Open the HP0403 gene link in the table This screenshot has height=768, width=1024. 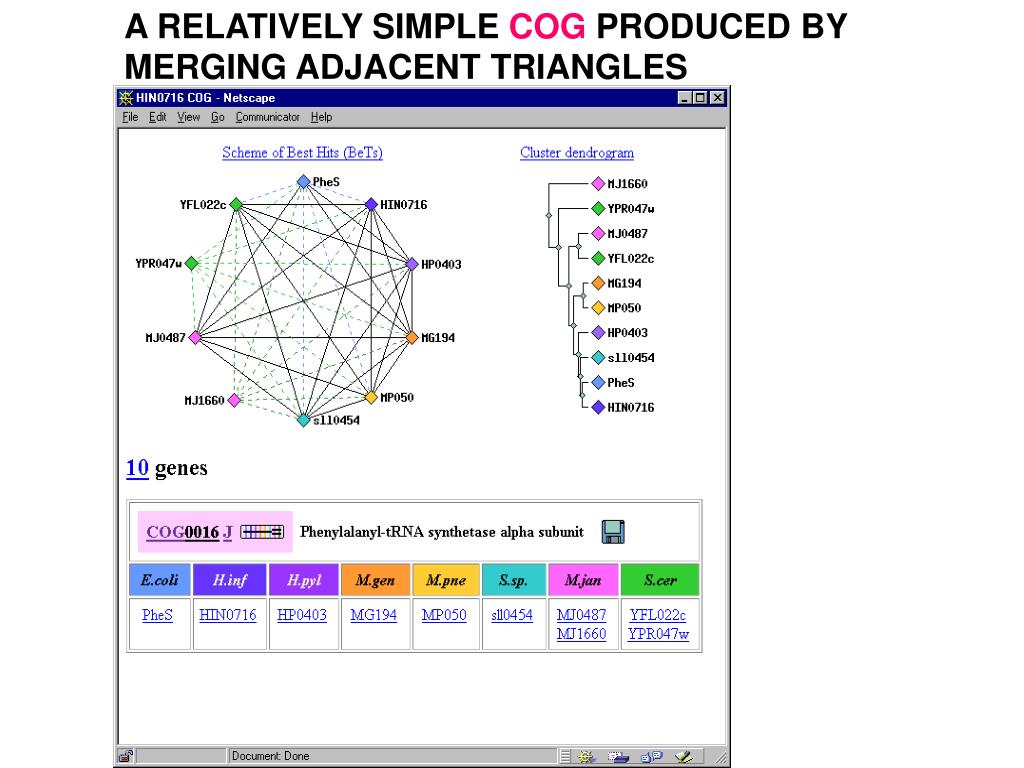click(302, 615)
